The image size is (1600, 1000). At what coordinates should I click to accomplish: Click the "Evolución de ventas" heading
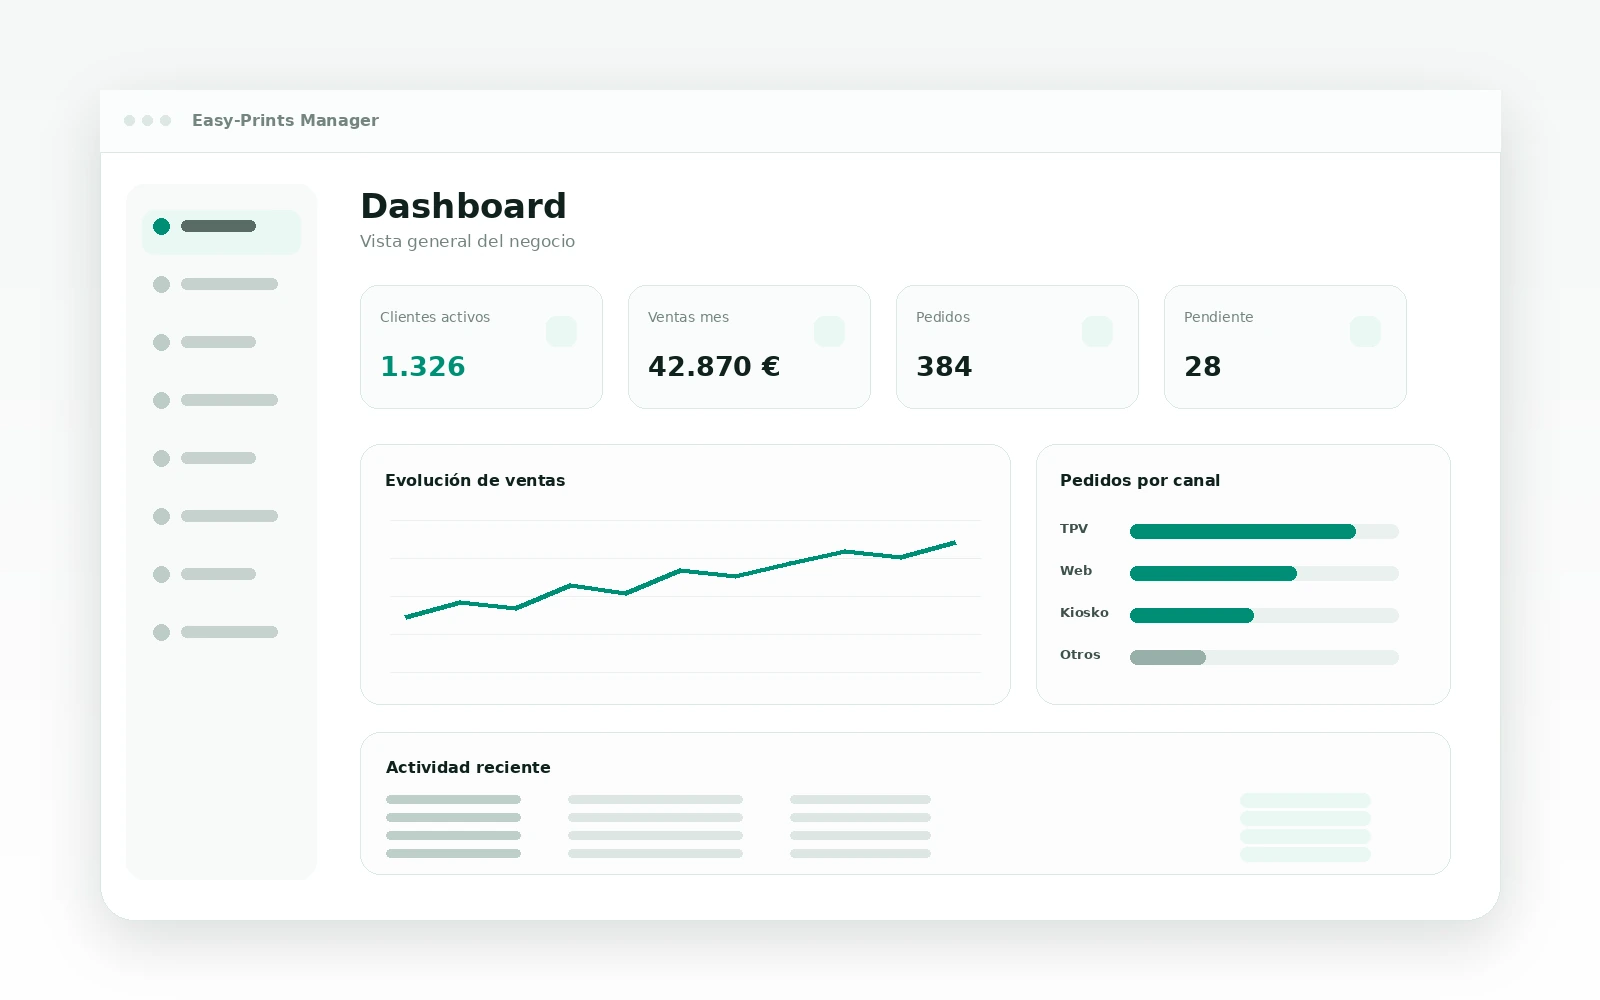point(475,480)
